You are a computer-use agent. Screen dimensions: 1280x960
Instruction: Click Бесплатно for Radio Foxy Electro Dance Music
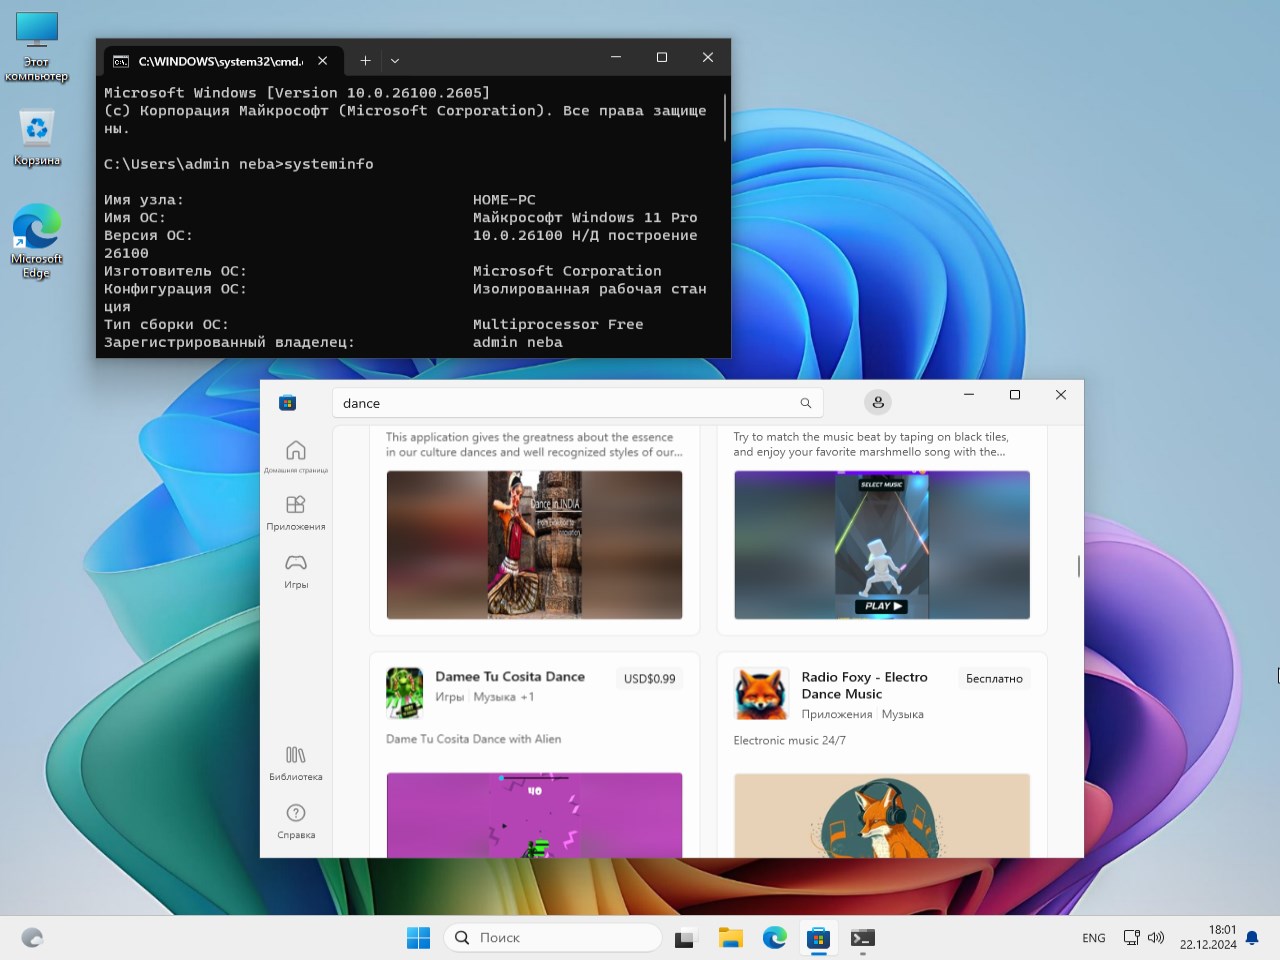tap(993, 678)
